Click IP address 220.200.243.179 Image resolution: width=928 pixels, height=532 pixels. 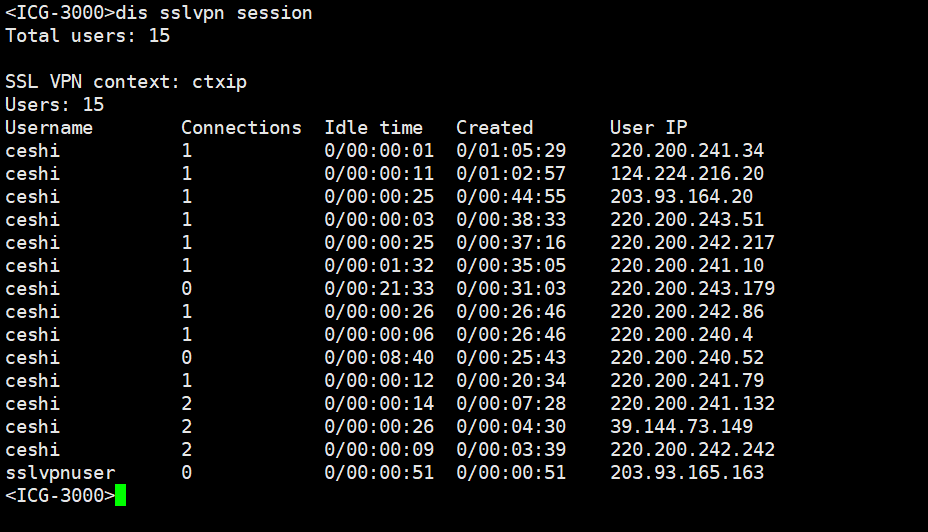coord(692,289)
